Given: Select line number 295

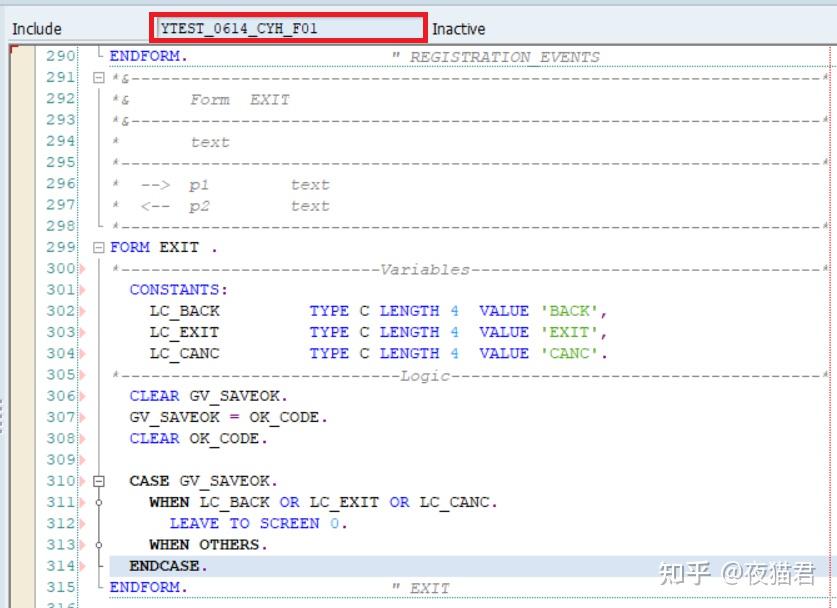Looking at the screenshot, I should coord(61,162).
